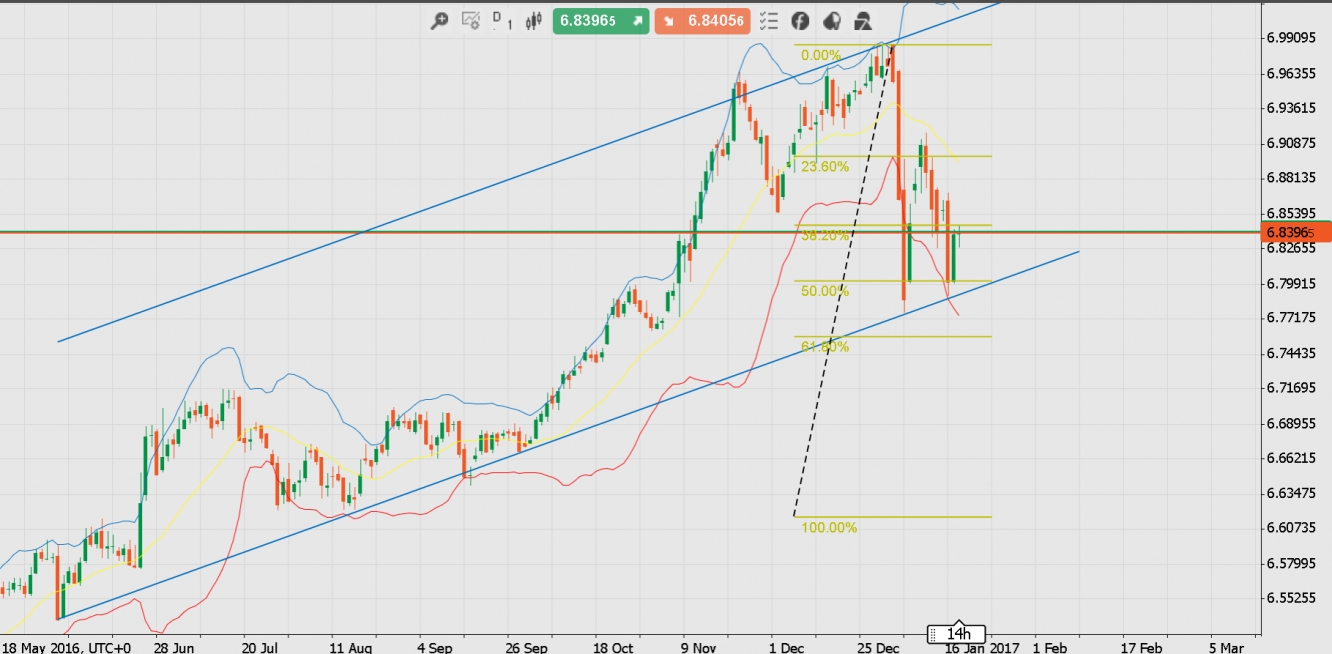This screenshot has height=654, width=1332.
Task: Click the 6.60735 price axis label
Action: pos(1290,527)
